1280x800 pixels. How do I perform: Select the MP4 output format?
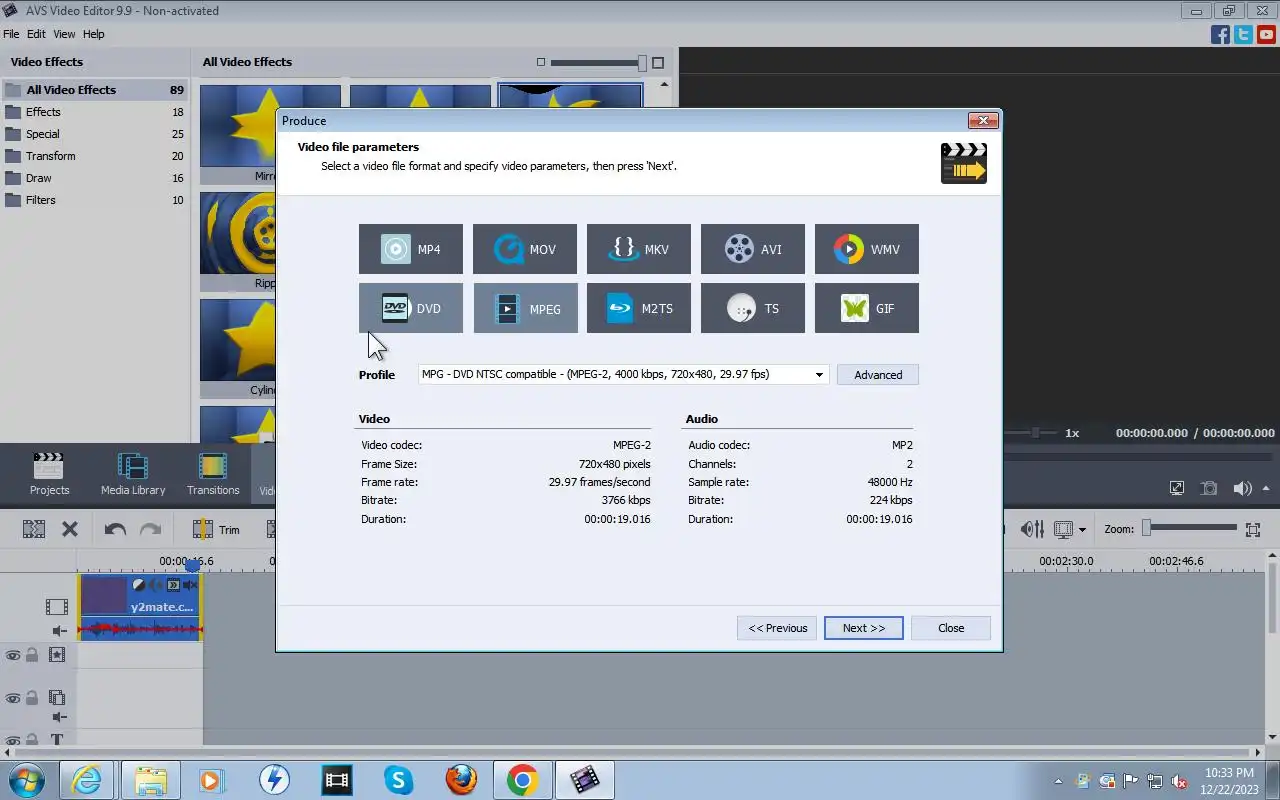click(x=411, y=249)
